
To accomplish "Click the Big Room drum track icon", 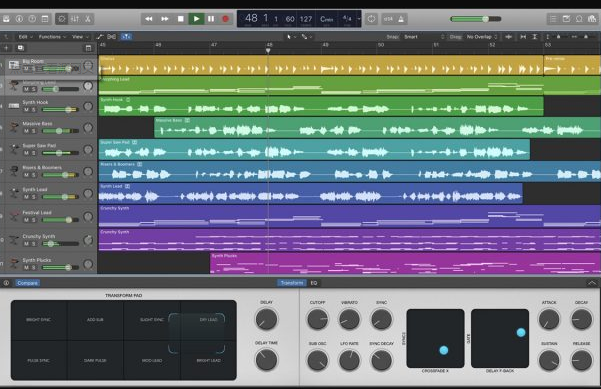I will pos(14,65).
